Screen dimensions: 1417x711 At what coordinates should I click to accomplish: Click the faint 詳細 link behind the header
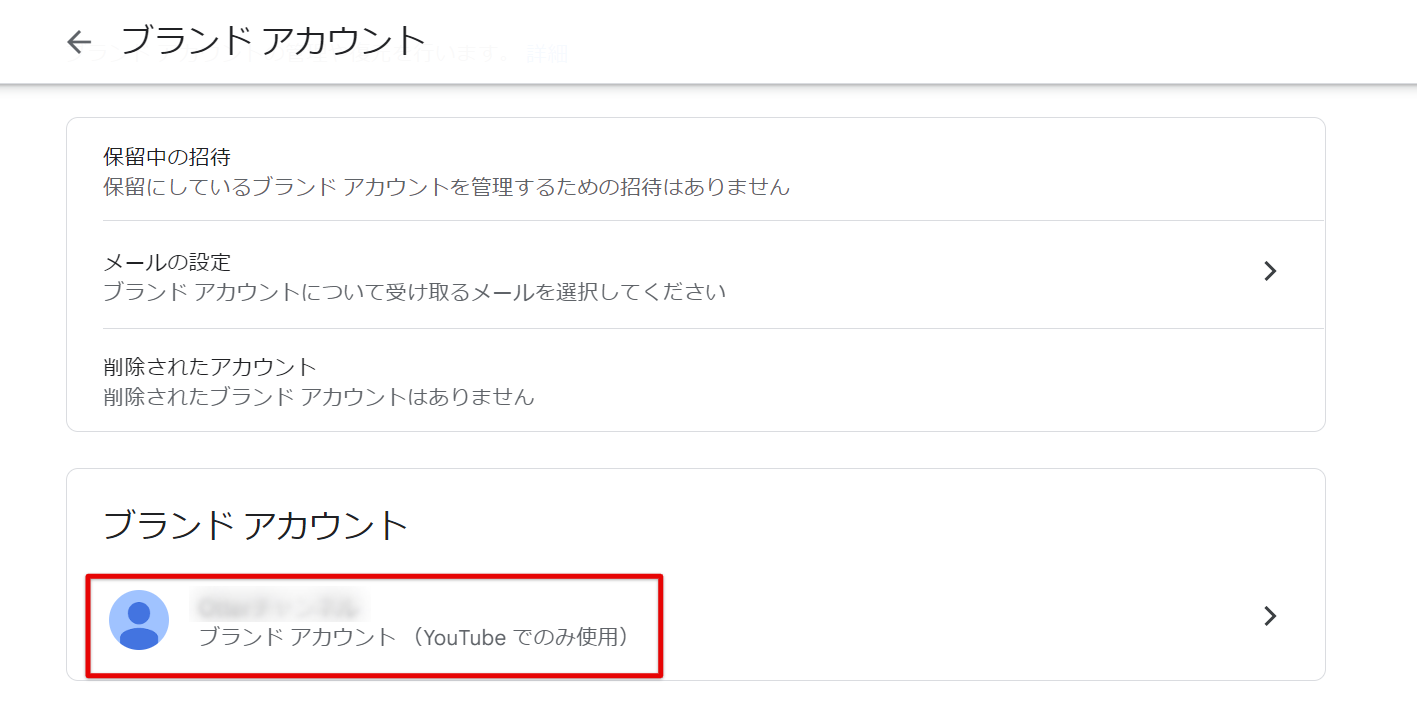548,54
